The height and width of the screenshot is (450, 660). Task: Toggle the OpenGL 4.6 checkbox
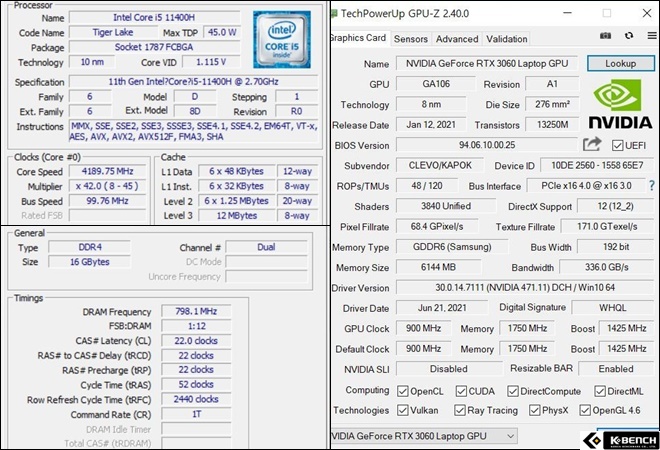tap(585, 410)
